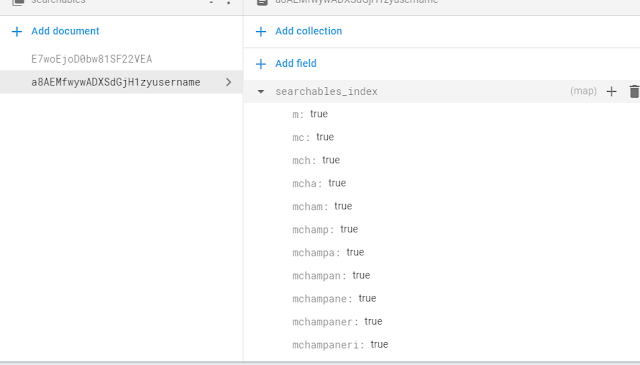Click the Add collection link

(x=309, y=31)
